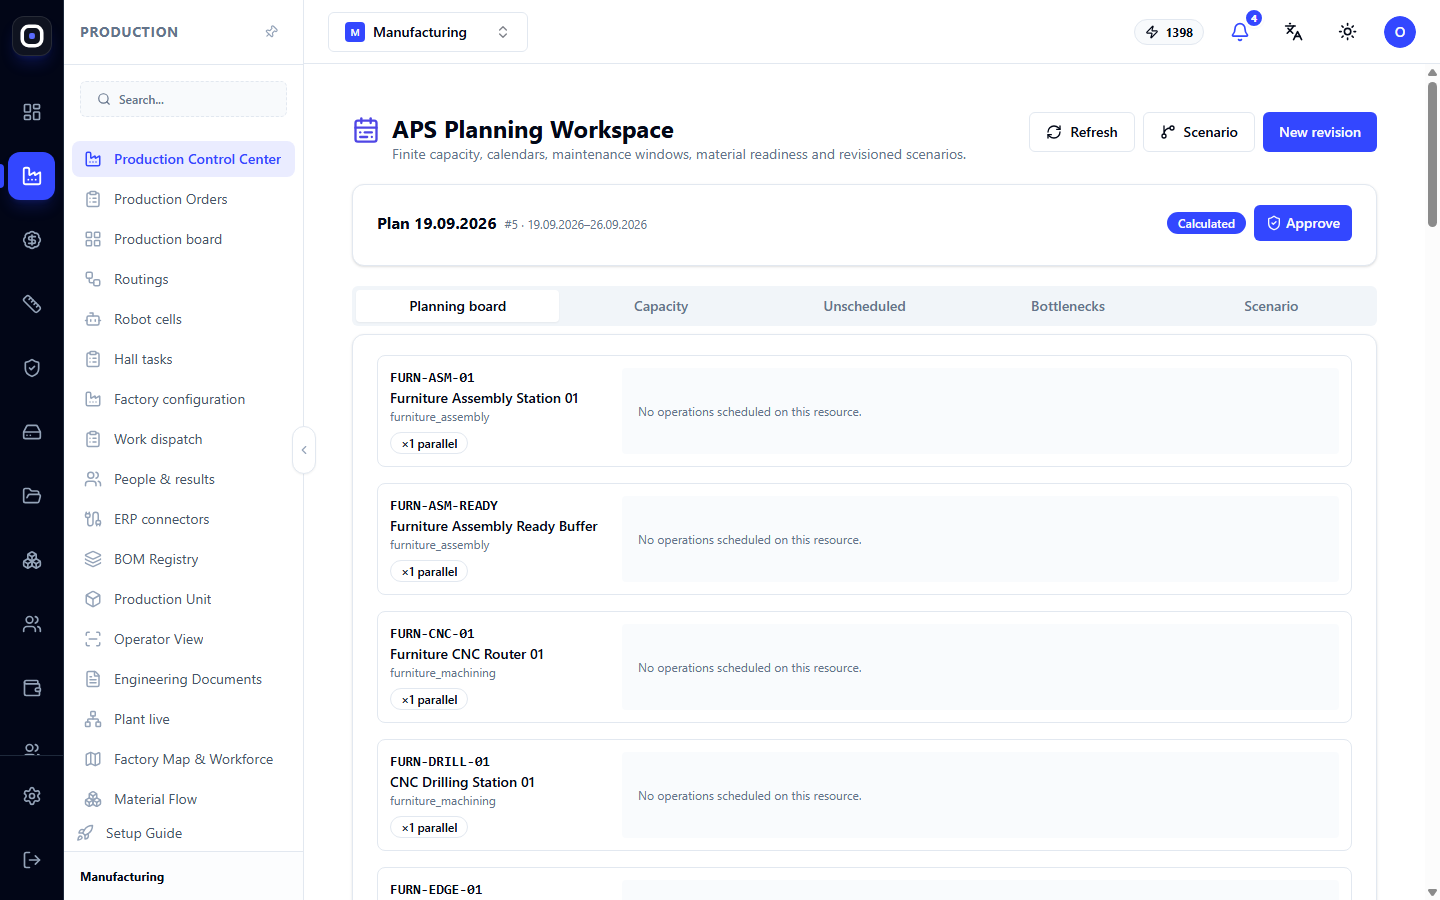Select the production chart icon in the rail
The image size is (1440, 900).
coord(32,176)
